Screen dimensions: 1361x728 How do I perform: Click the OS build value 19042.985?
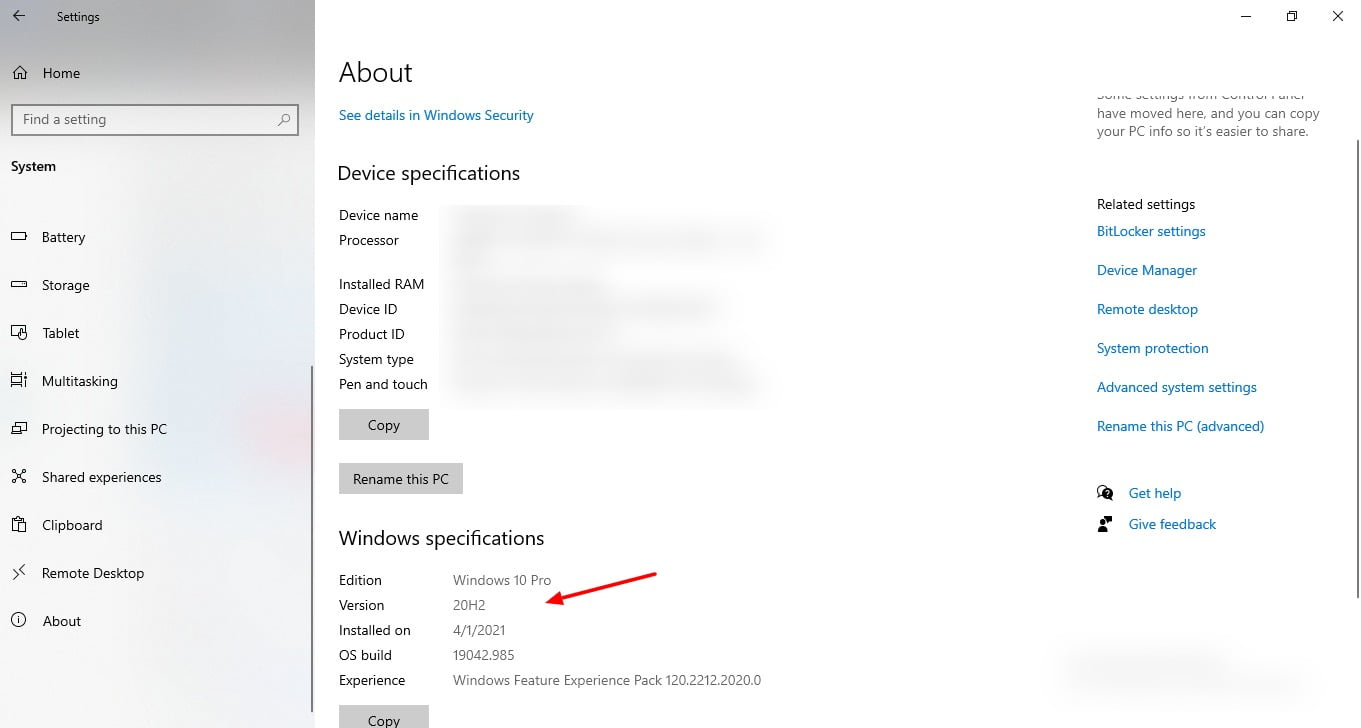pyautogui.click(x=484, y=655)
